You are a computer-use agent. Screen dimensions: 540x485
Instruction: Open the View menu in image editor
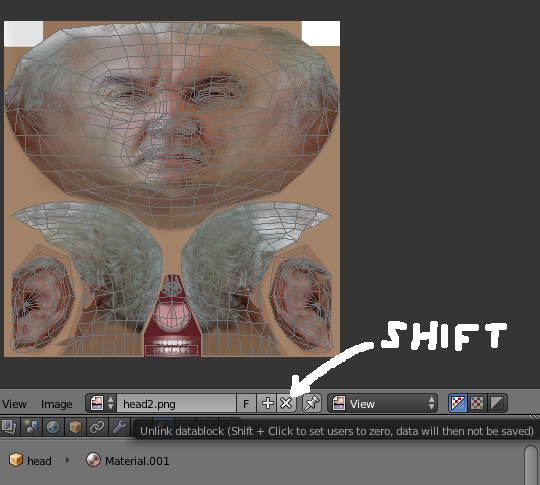click(x=14, y=404)
